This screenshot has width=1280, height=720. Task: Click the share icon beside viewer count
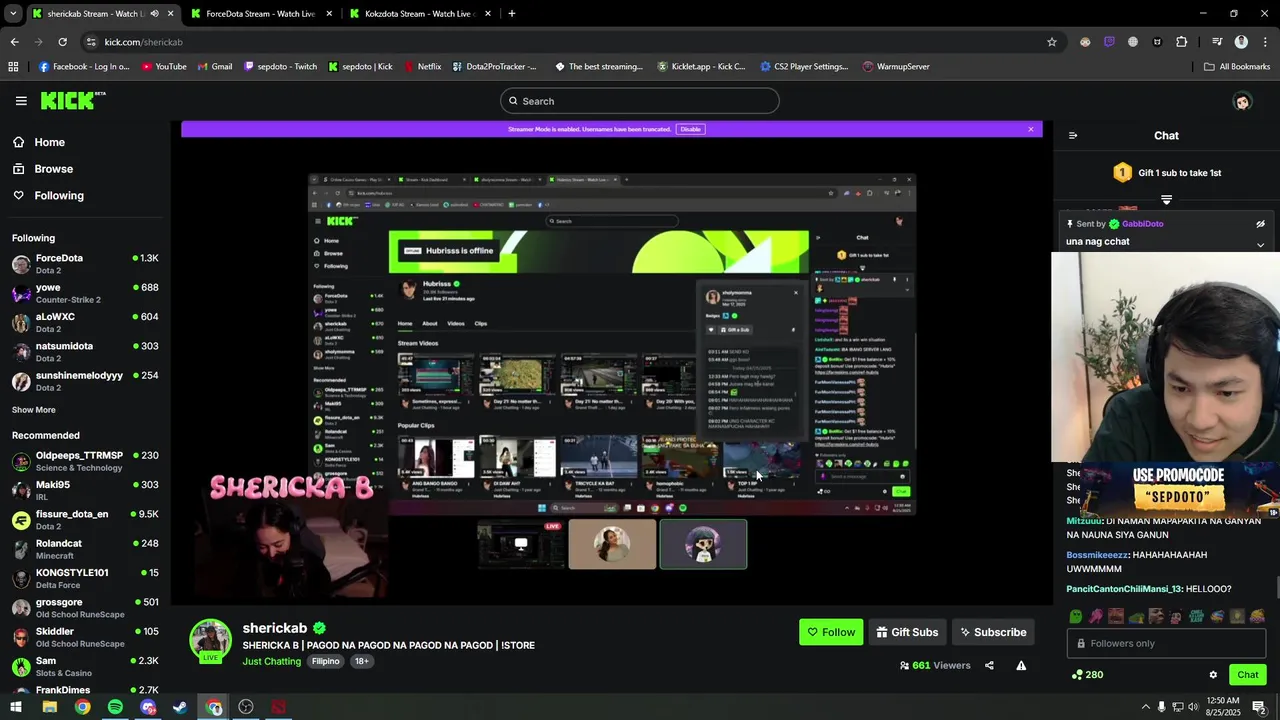(989, 666)
